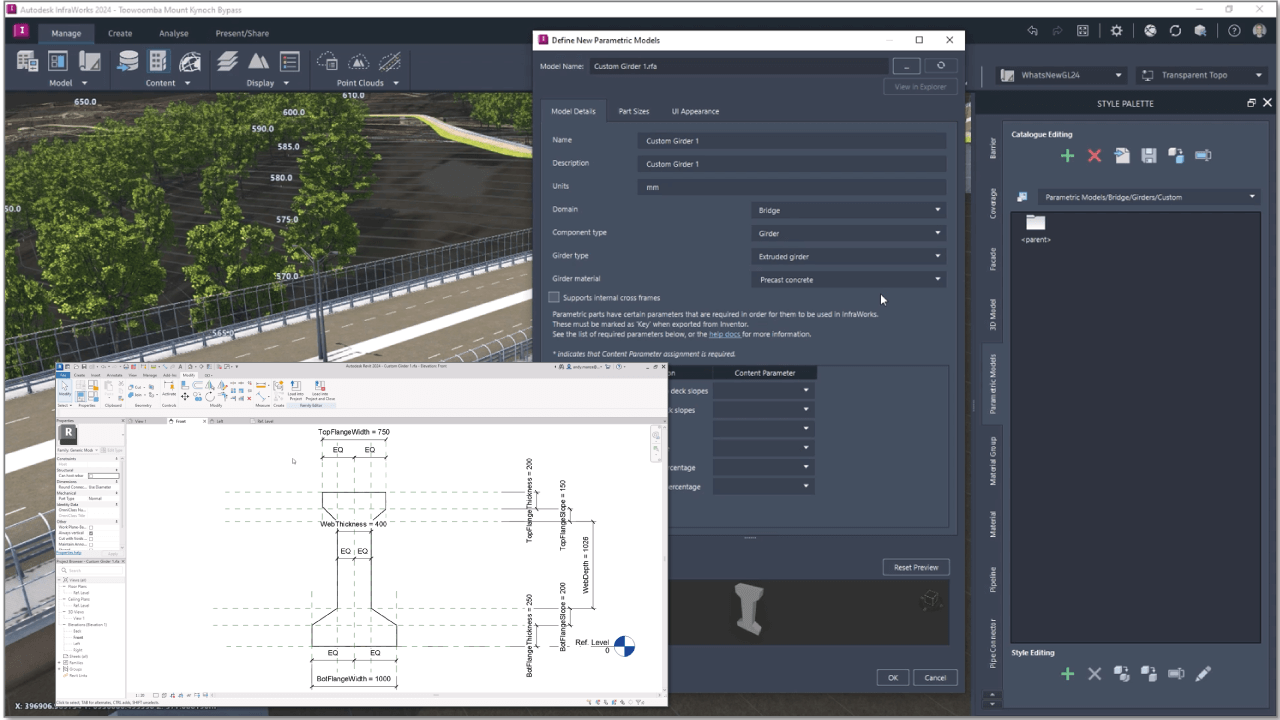Open Surface Layers icon in Display group

pyautogui.click(x=227, y=61)
